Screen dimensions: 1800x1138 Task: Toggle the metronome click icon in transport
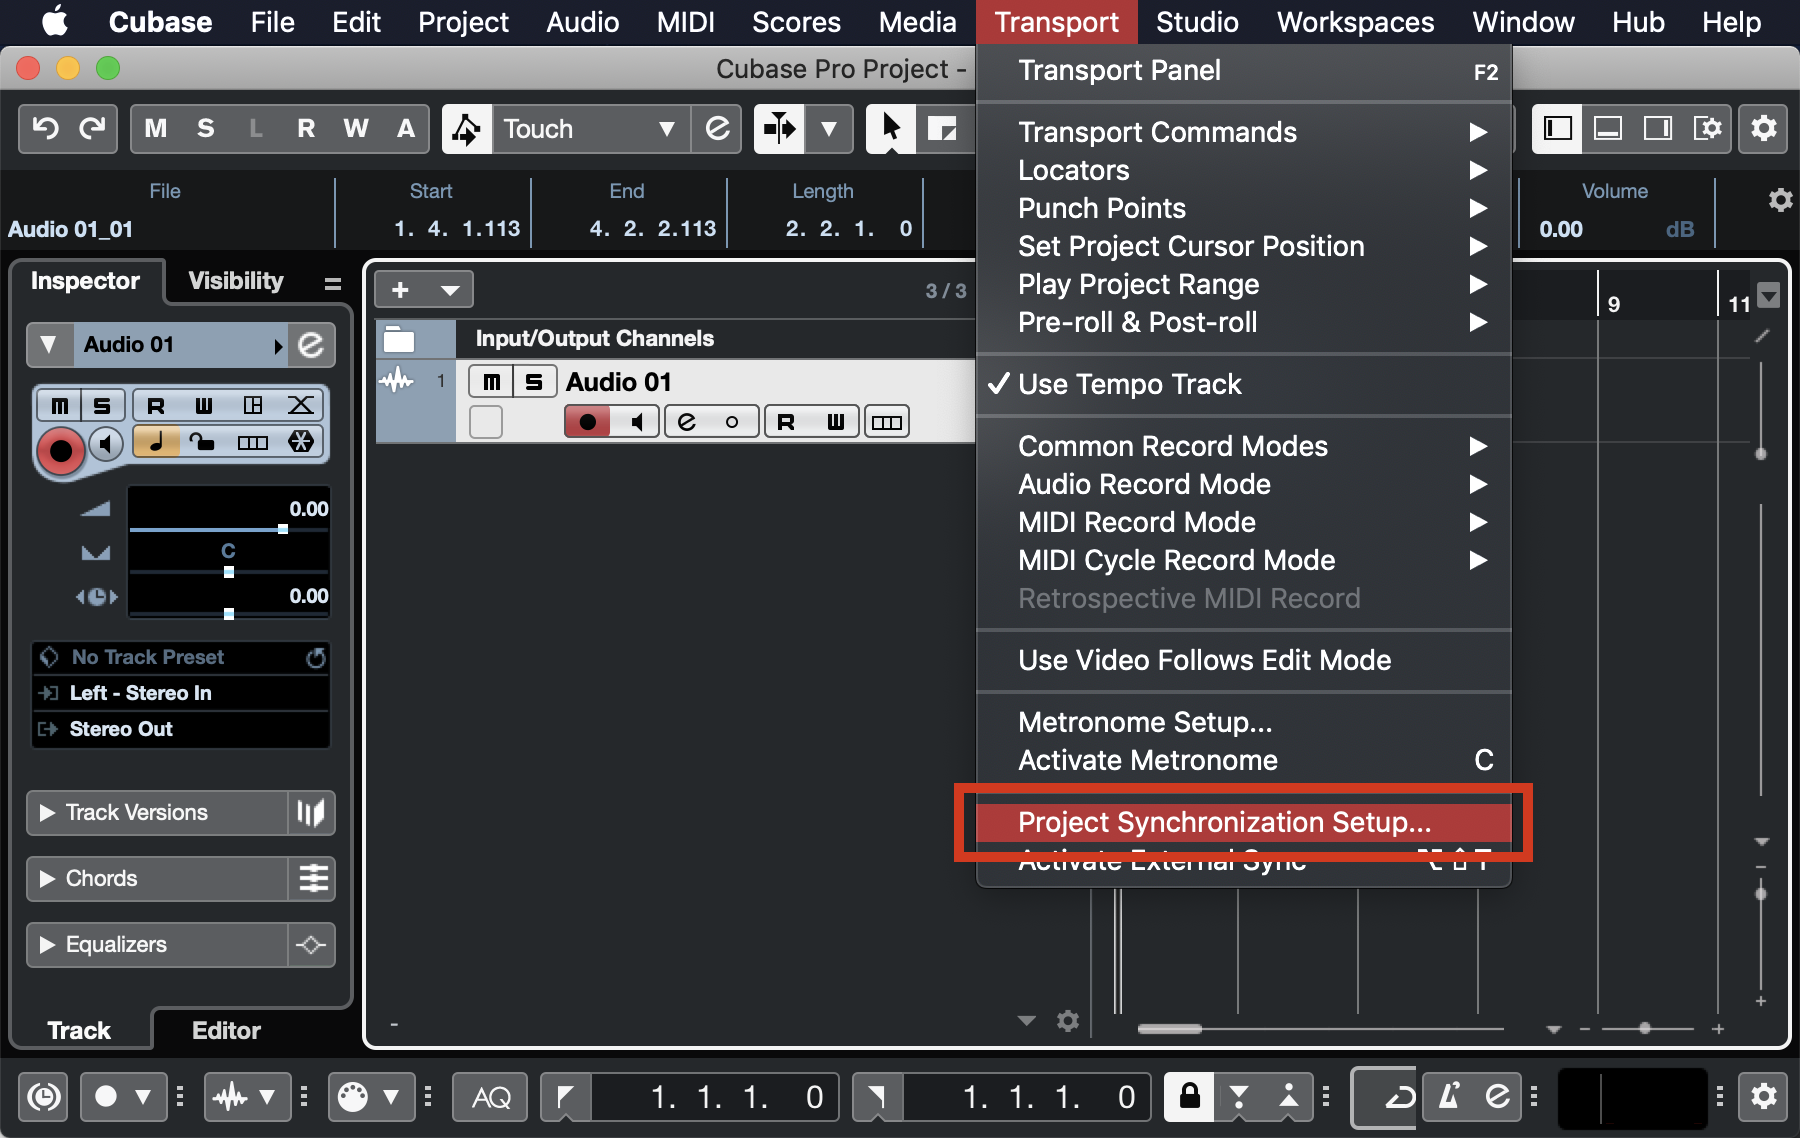[1448, 1098]
